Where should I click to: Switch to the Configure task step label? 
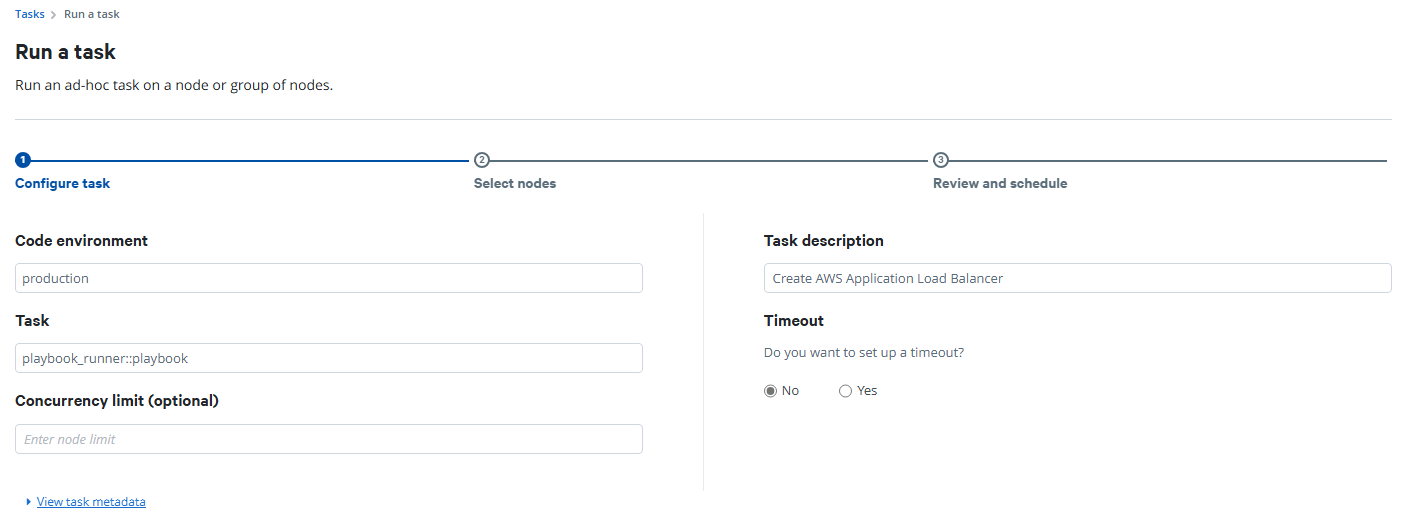pyautogui.click(x=62, y=184)
